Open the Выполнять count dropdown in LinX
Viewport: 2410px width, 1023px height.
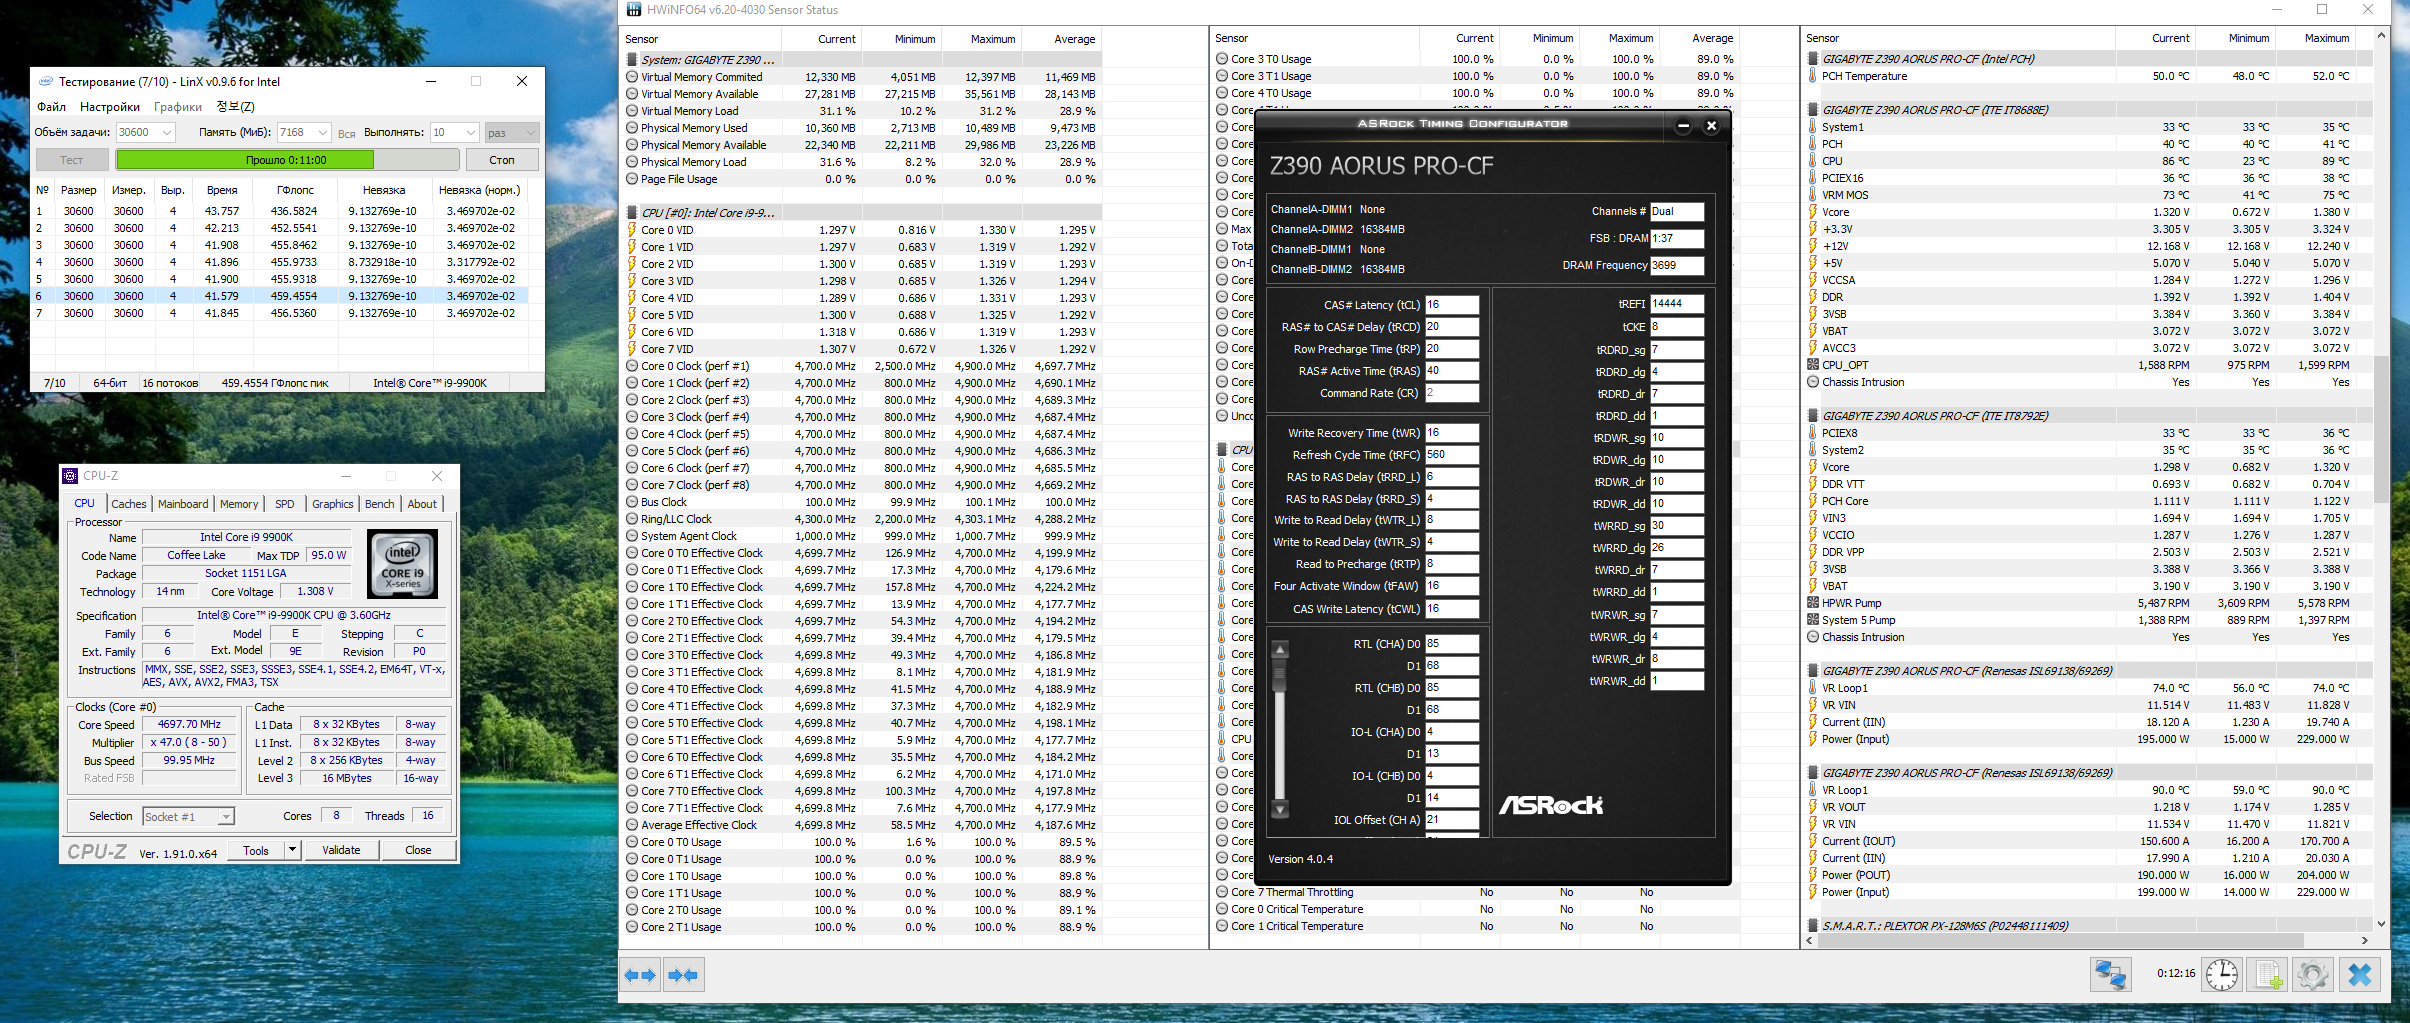coord(470,132)
